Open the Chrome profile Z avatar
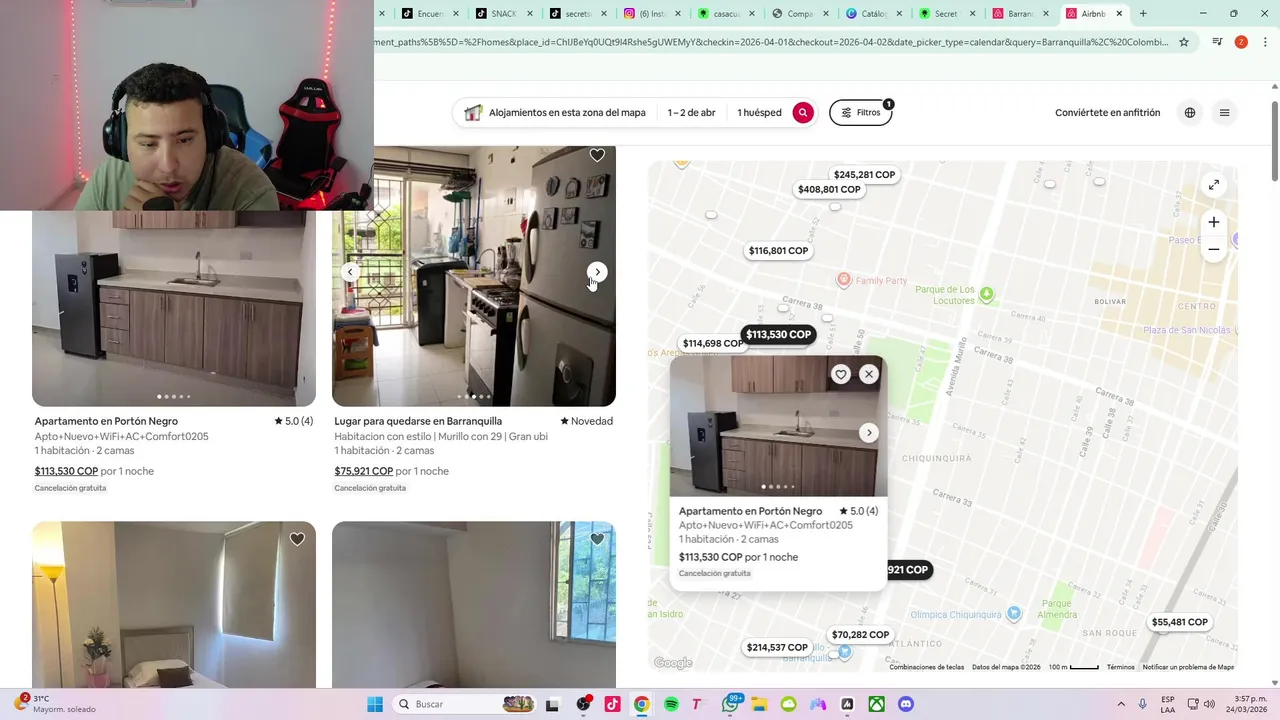The image size is (1280, 720). [x=1241, y=42]
